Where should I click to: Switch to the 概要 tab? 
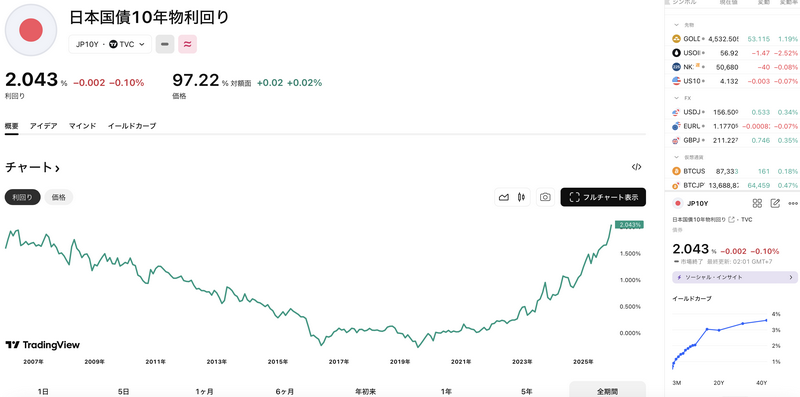coord(12,126)
